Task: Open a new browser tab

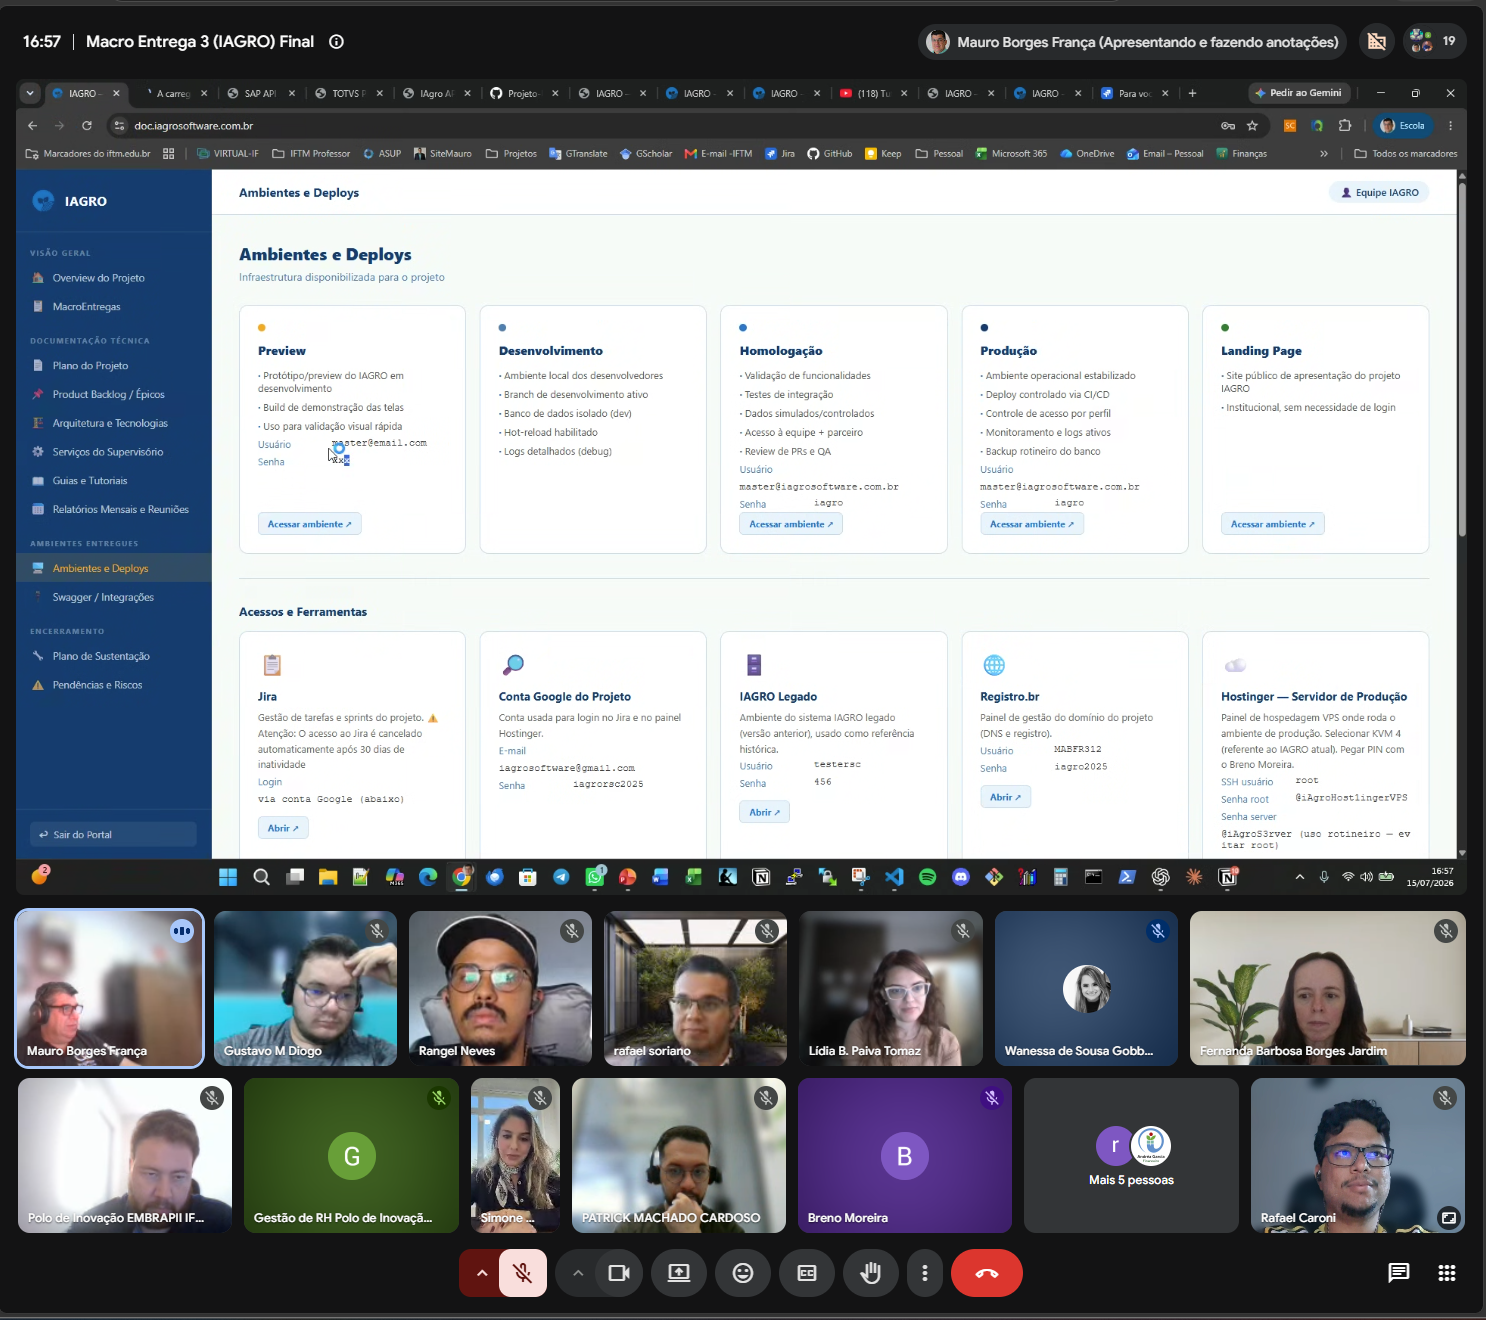Action: click(x=1192, y=93)
